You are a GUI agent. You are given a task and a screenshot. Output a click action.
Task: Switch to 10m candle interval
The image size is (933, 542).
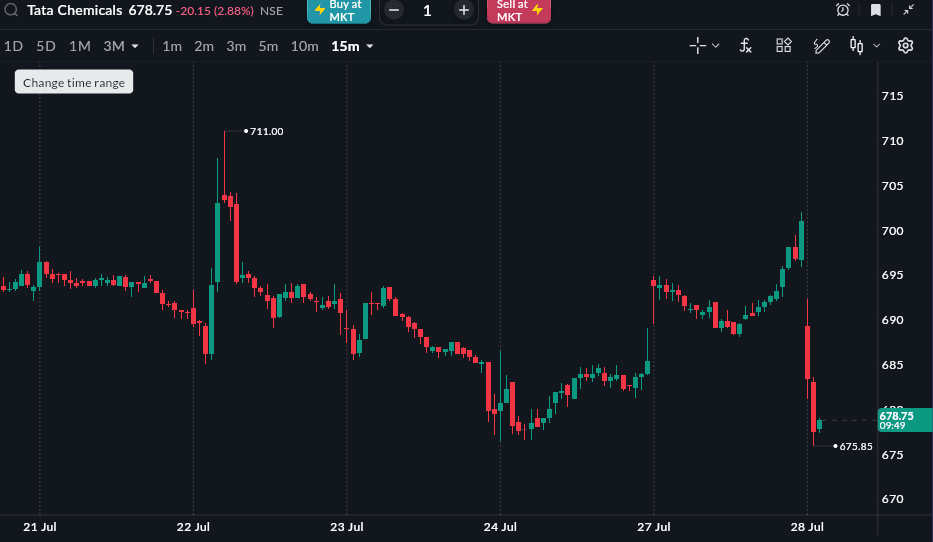305,46
